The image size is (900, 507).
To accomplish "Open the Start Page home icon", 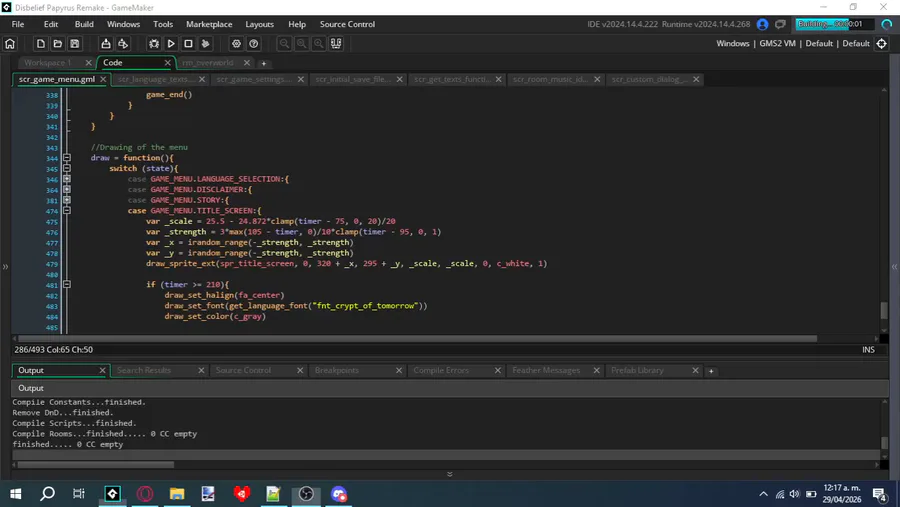I will (x=10, y=44).
